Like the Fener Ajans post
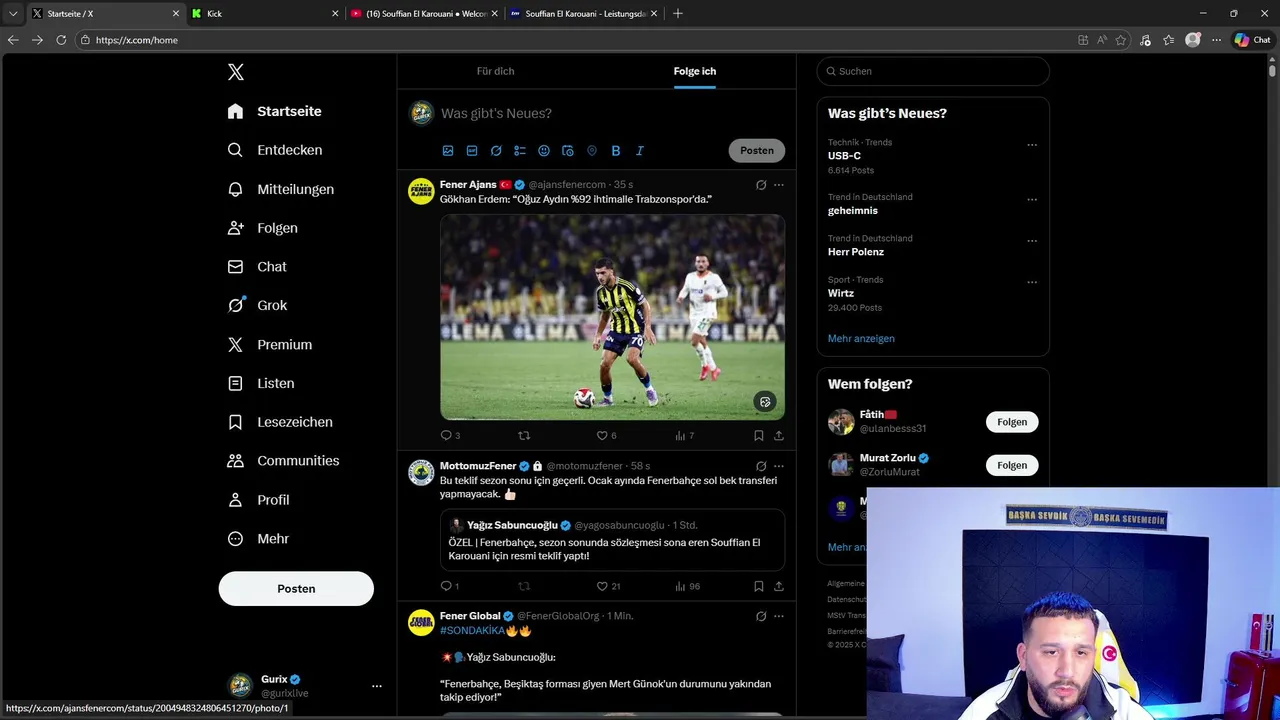This screenshot has width=1280, height=720. tap(602, 436)
